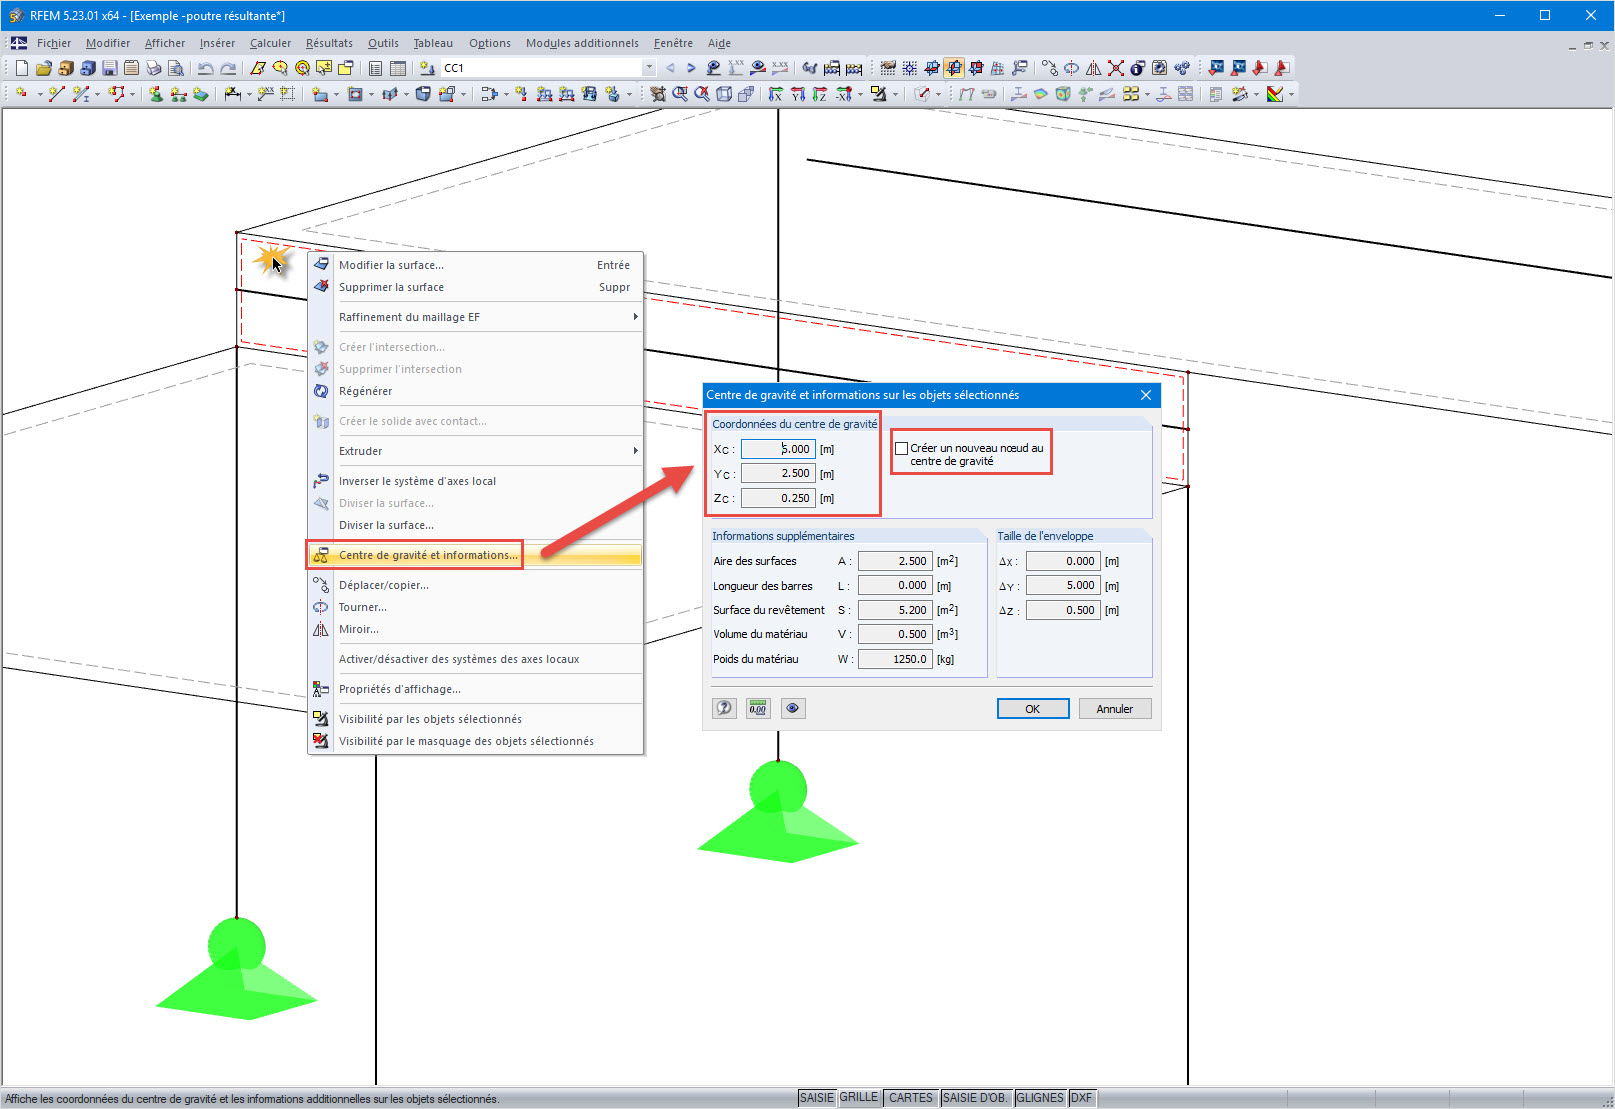This screenshot has height=1109, width=1615.
Task: Choose Déplacer/copier in context menu
Action: 475,585
